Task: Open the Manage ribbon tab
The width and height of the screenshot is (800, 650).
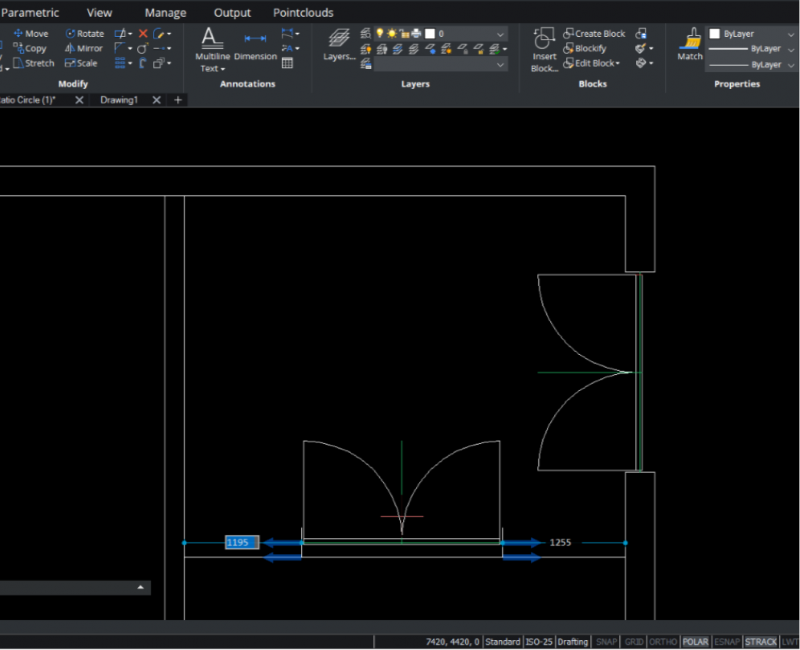Action: coord(165,13)
